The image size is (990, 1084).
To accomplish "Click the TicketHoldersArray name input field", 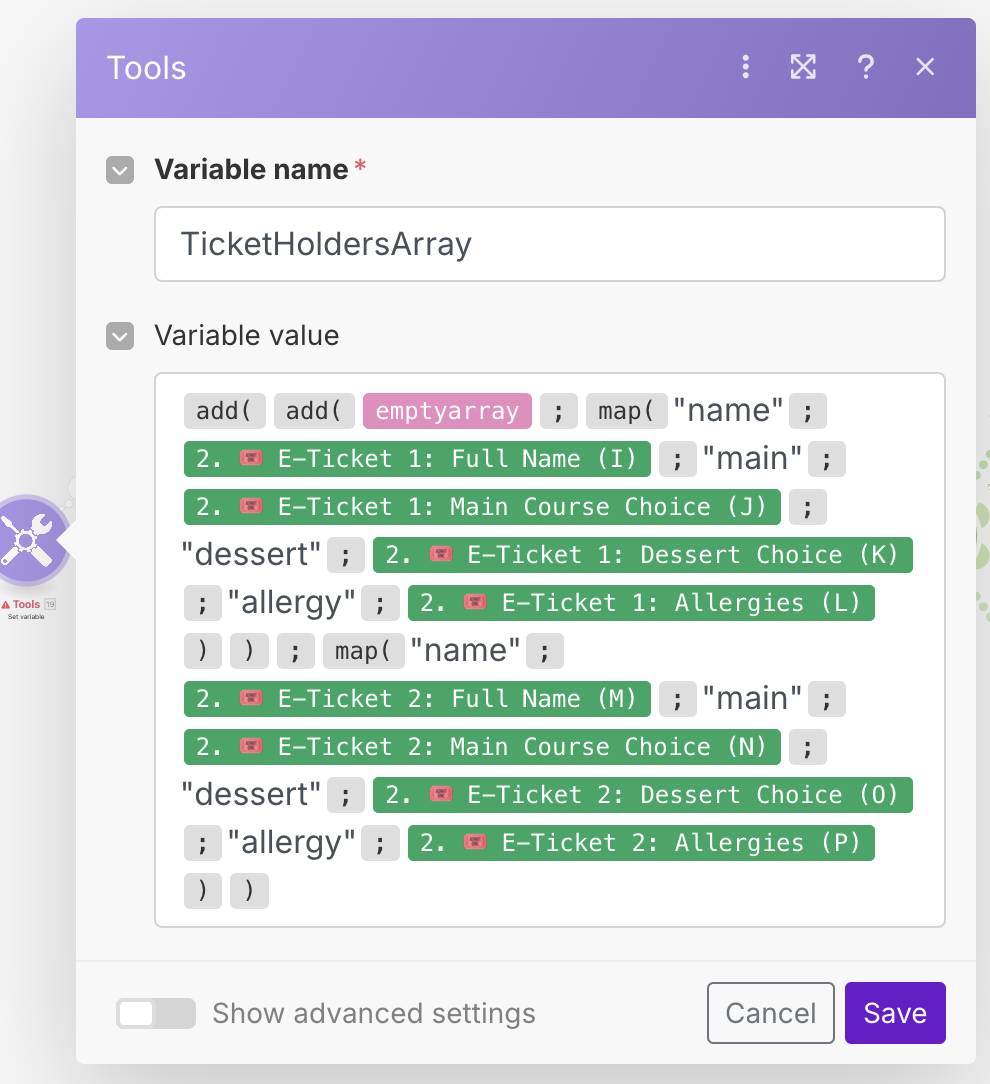I will (x=549, y=244).
